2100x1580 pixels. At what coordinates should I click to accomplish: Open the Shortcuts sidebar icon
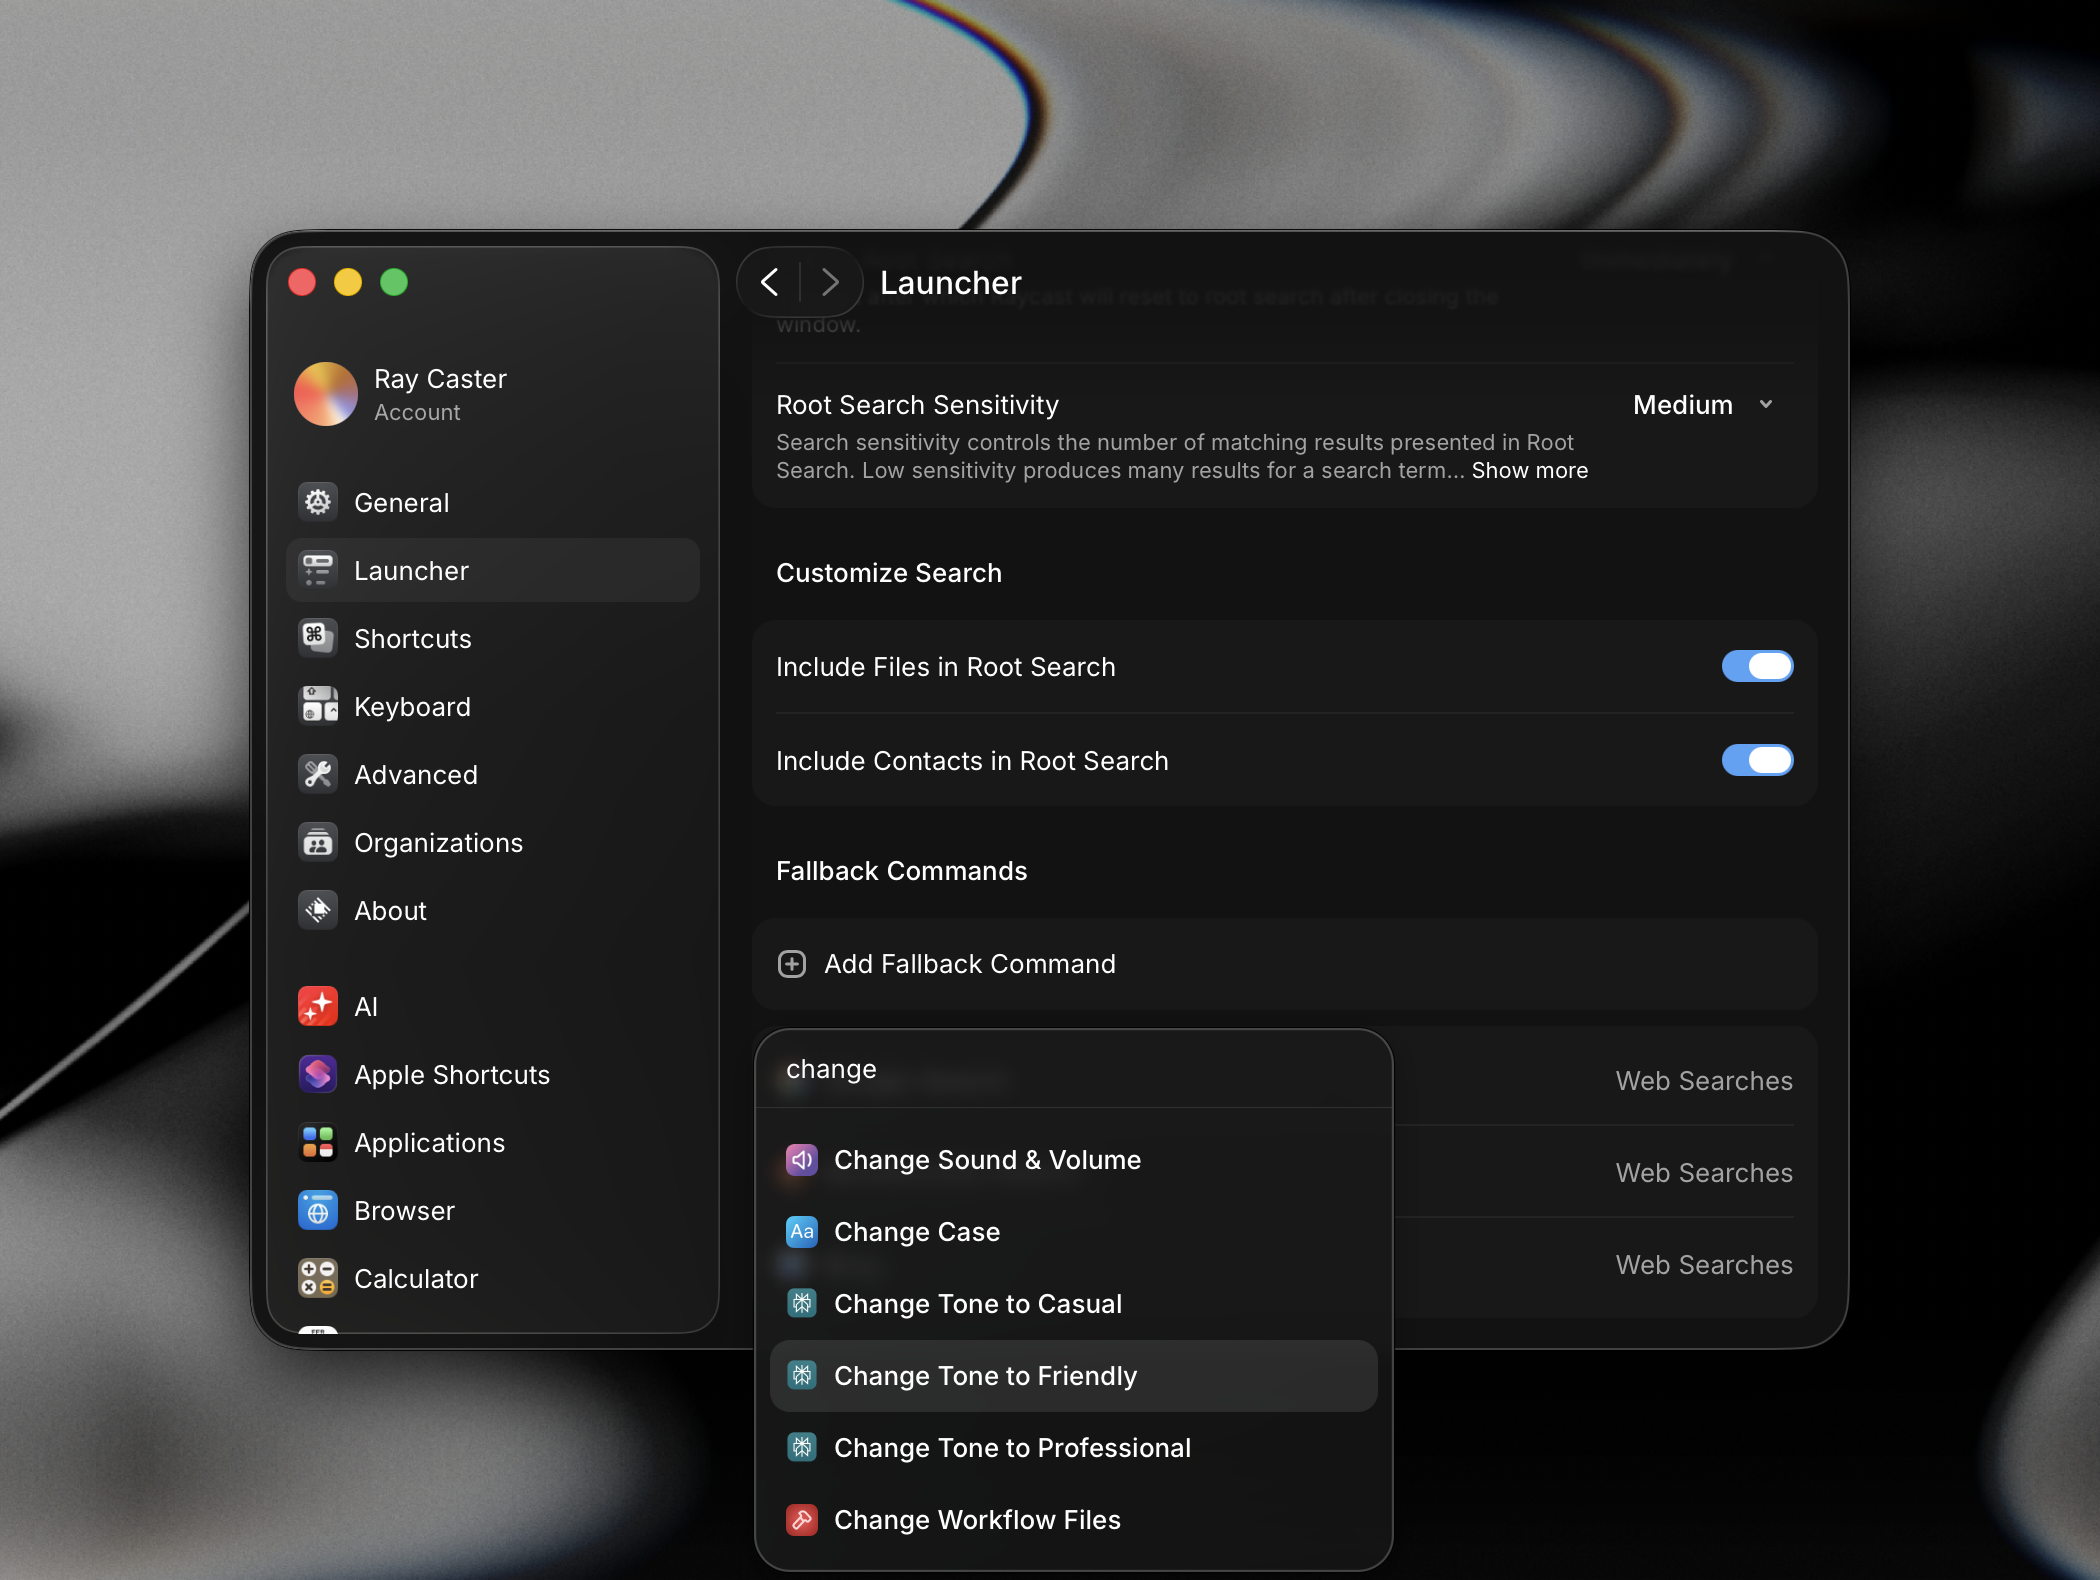click(x=318, y=638)
